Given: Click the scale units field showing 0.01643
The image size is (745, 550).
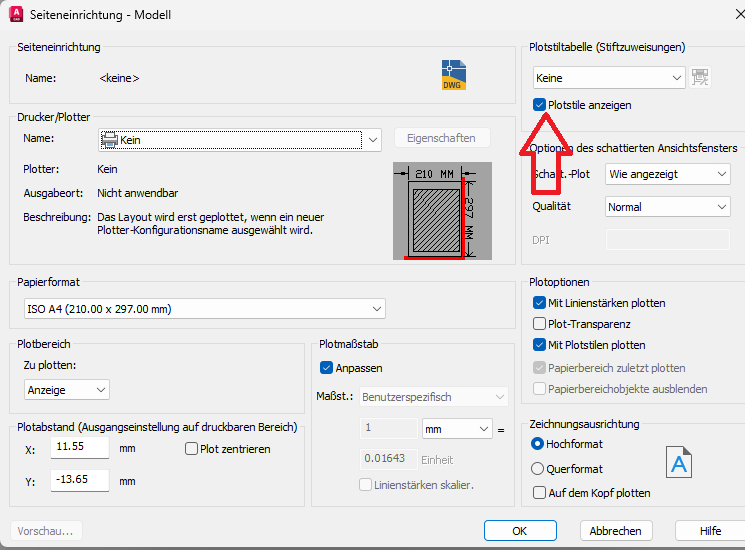Looking at the screenshot, I should coord(389,459).
